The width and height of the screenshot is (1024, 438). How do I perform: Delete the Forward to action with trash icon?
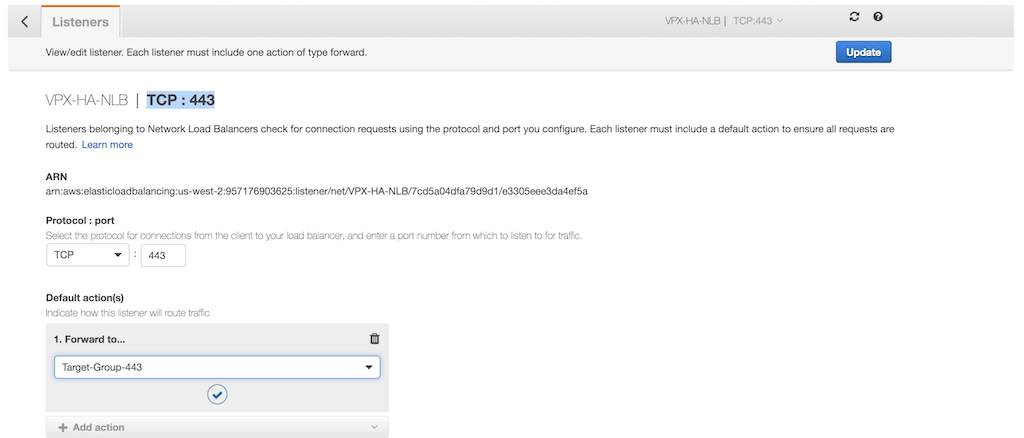[374, 339]
